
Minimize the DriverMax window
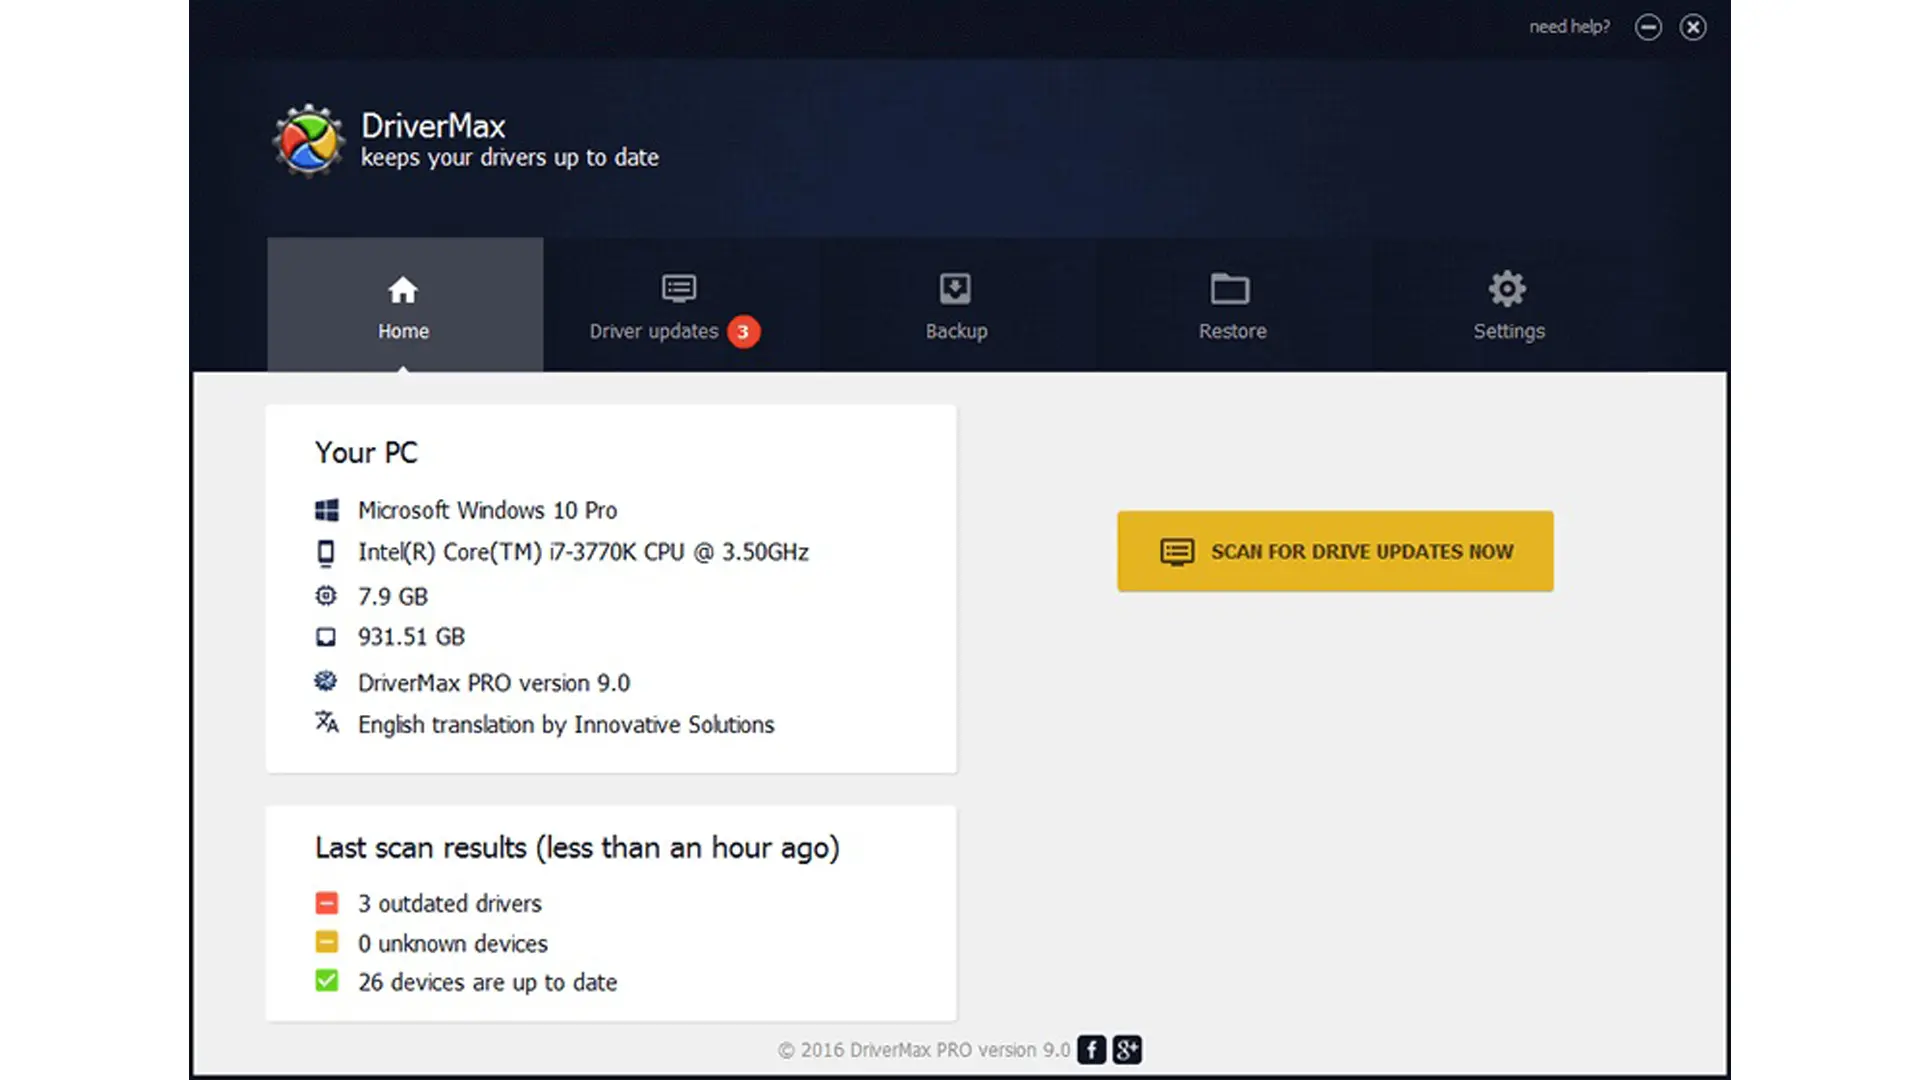pyautogui.click(x=1648, y=27)
